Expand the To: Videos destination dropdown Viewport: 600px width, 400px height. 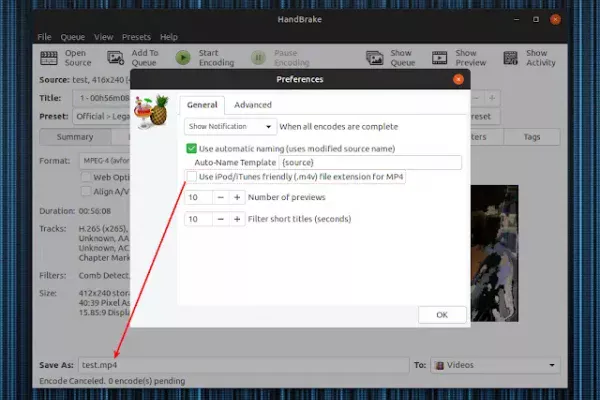click(x=495, y=365)
